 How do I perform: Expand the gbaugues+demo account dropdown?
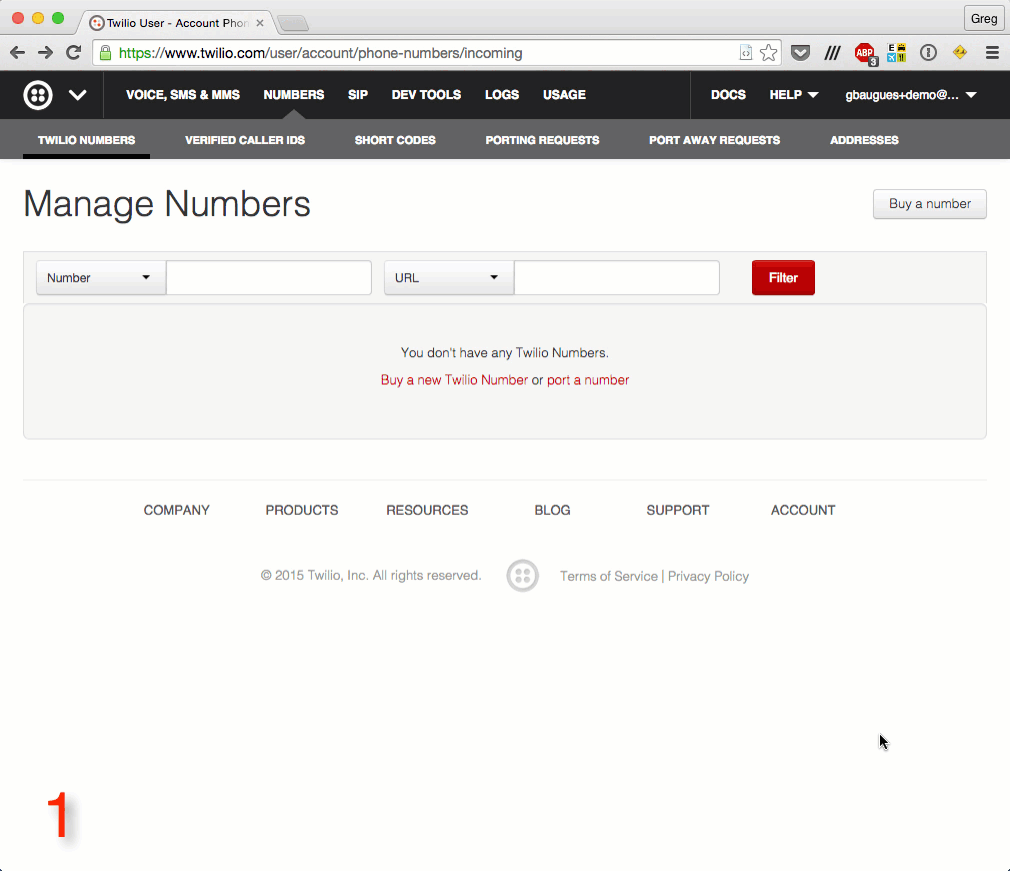click(911, 95)
